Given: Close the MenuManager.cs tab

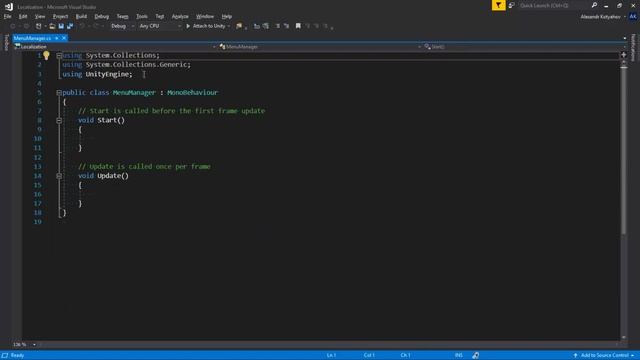Looking at the screenshot, I should point(64,38).
